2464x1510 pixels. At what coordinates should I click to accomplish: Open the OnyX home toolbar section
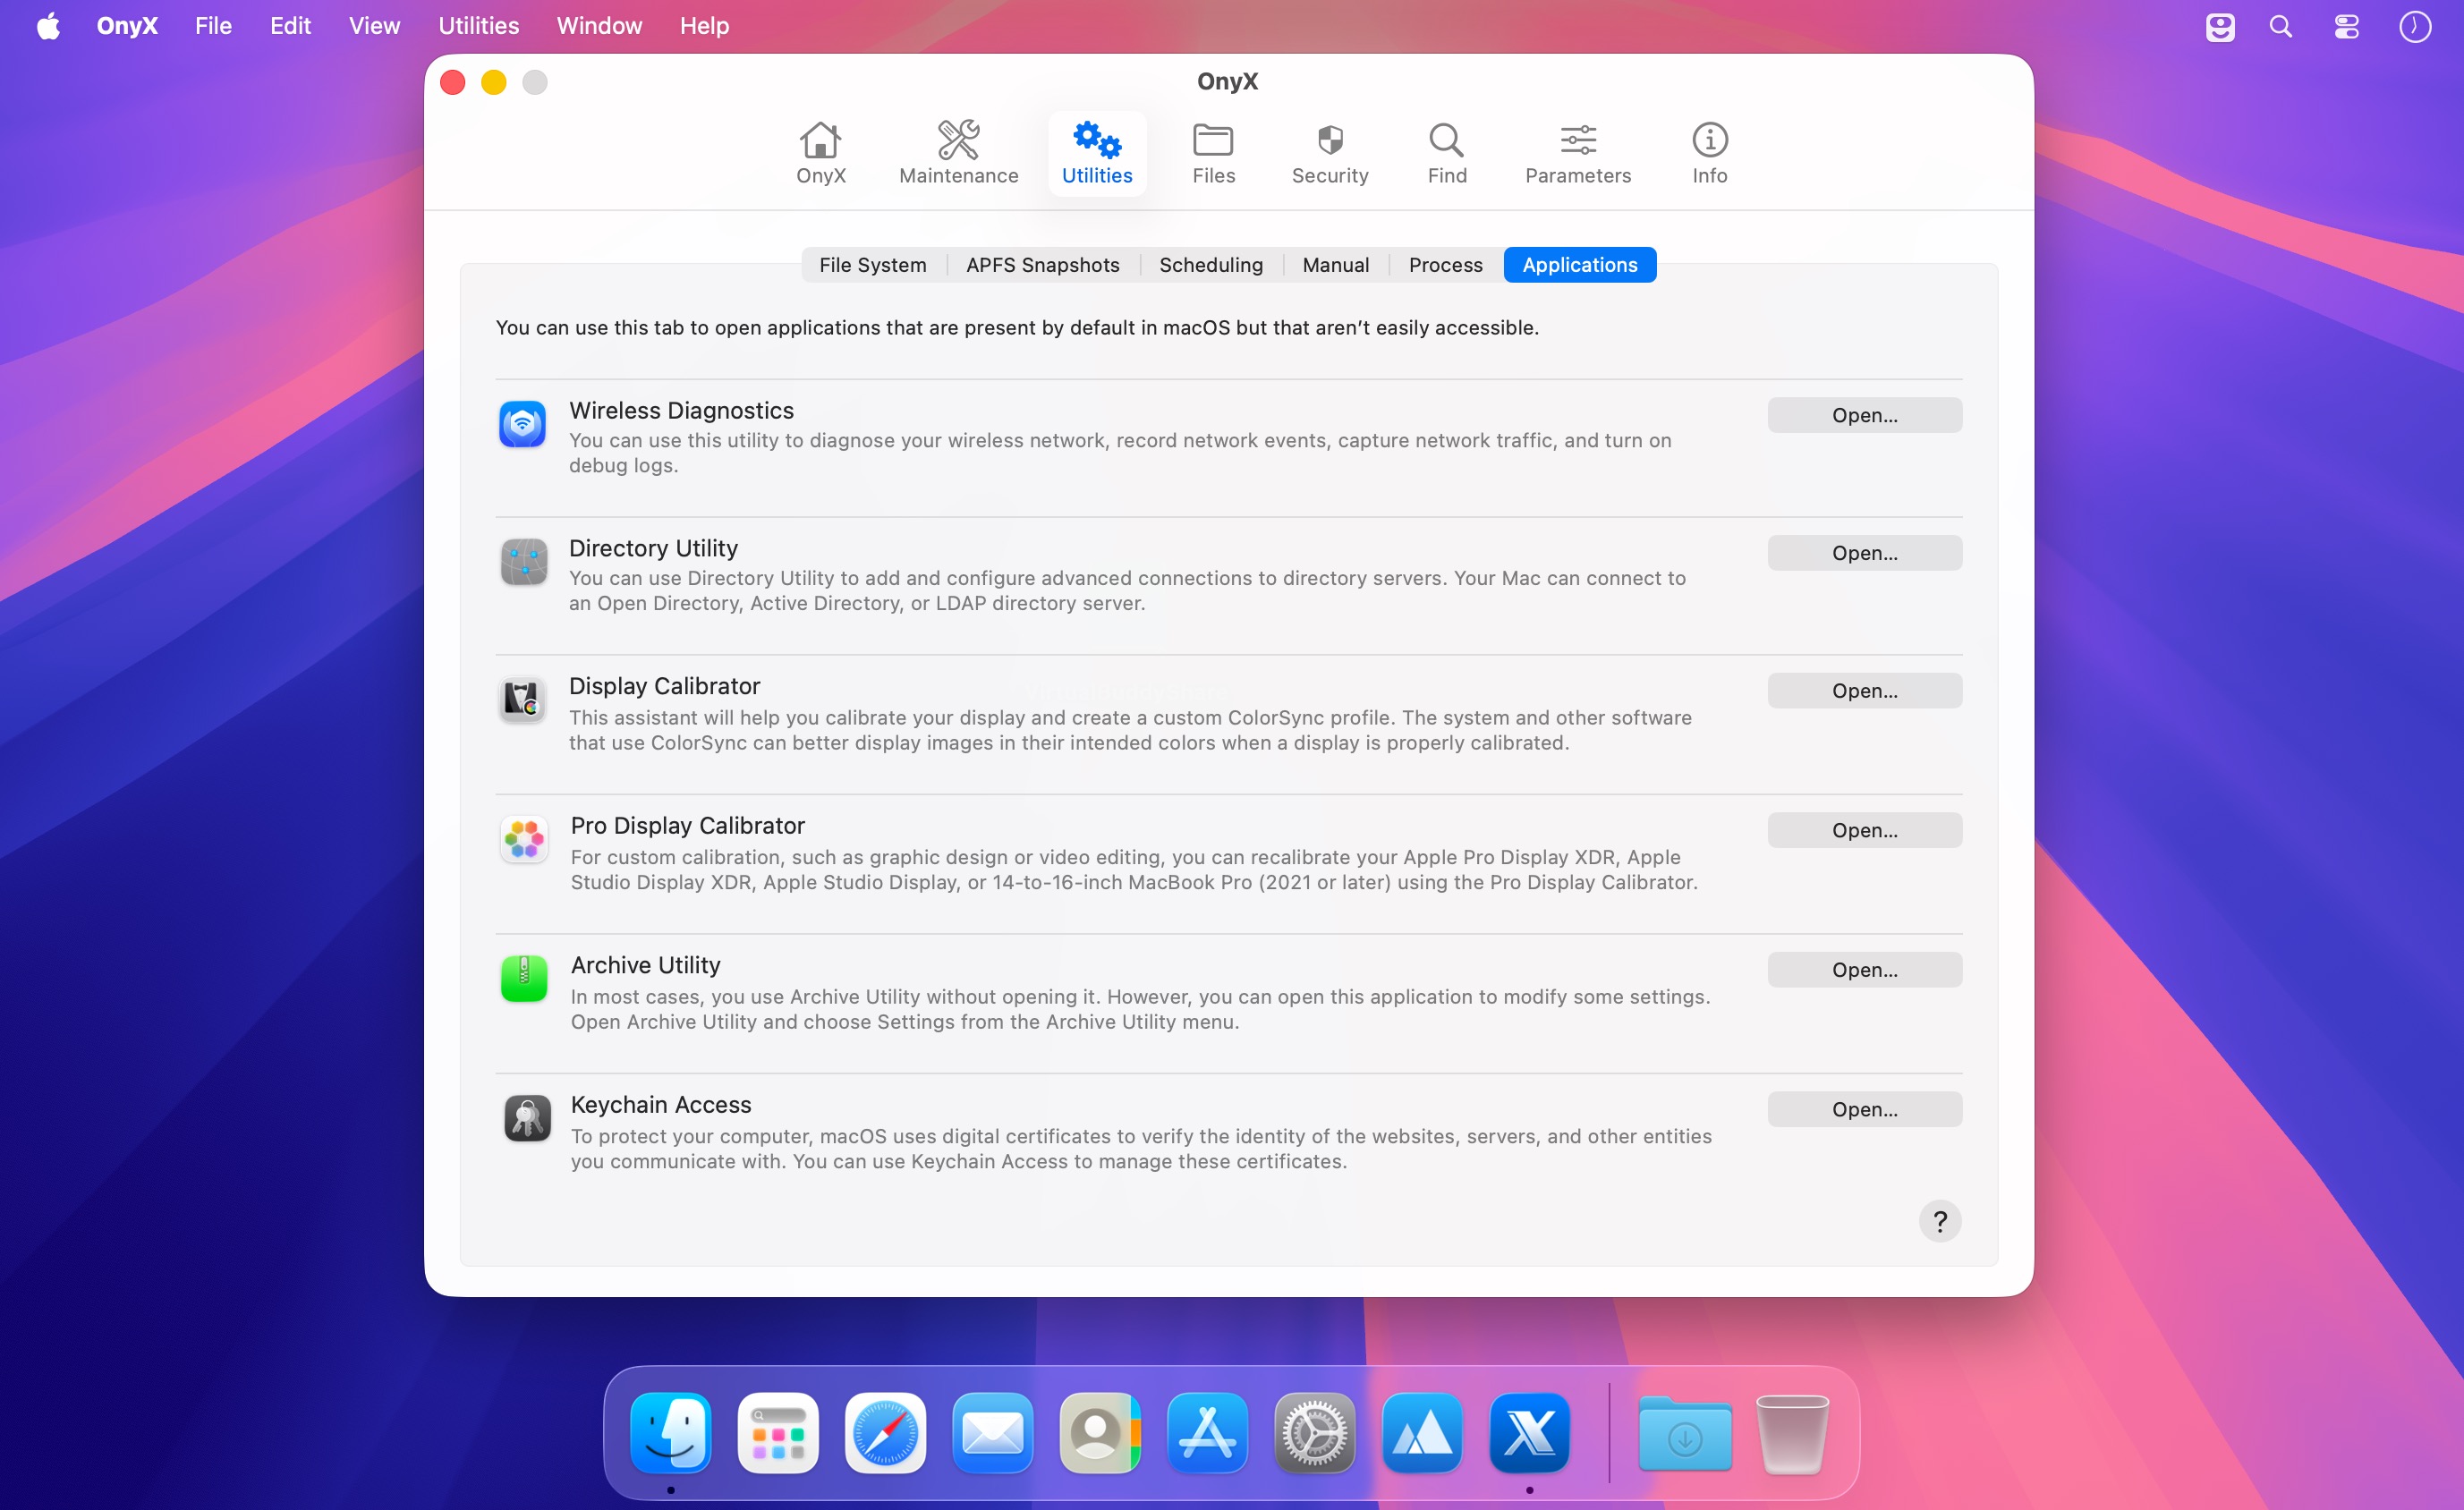point(820,153)
